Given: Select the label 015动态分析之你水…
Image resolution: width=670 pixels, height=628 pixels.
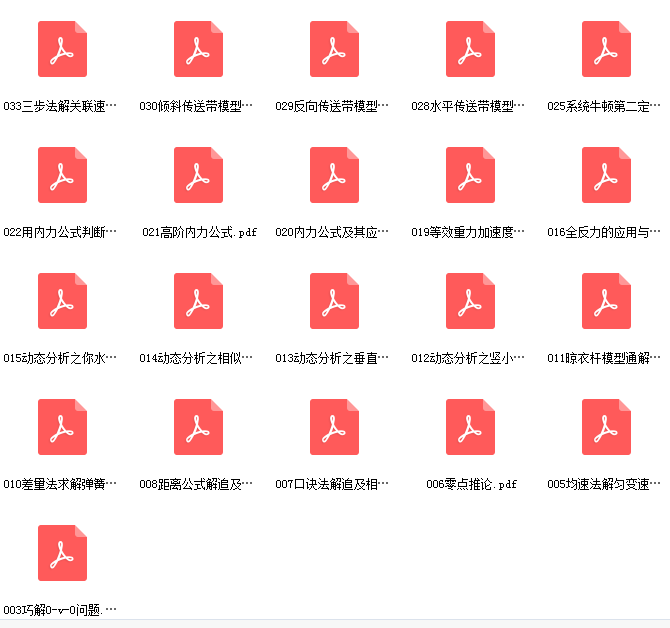Looking at the screenshot, I should pyautogui.click(x=60, y=358).
